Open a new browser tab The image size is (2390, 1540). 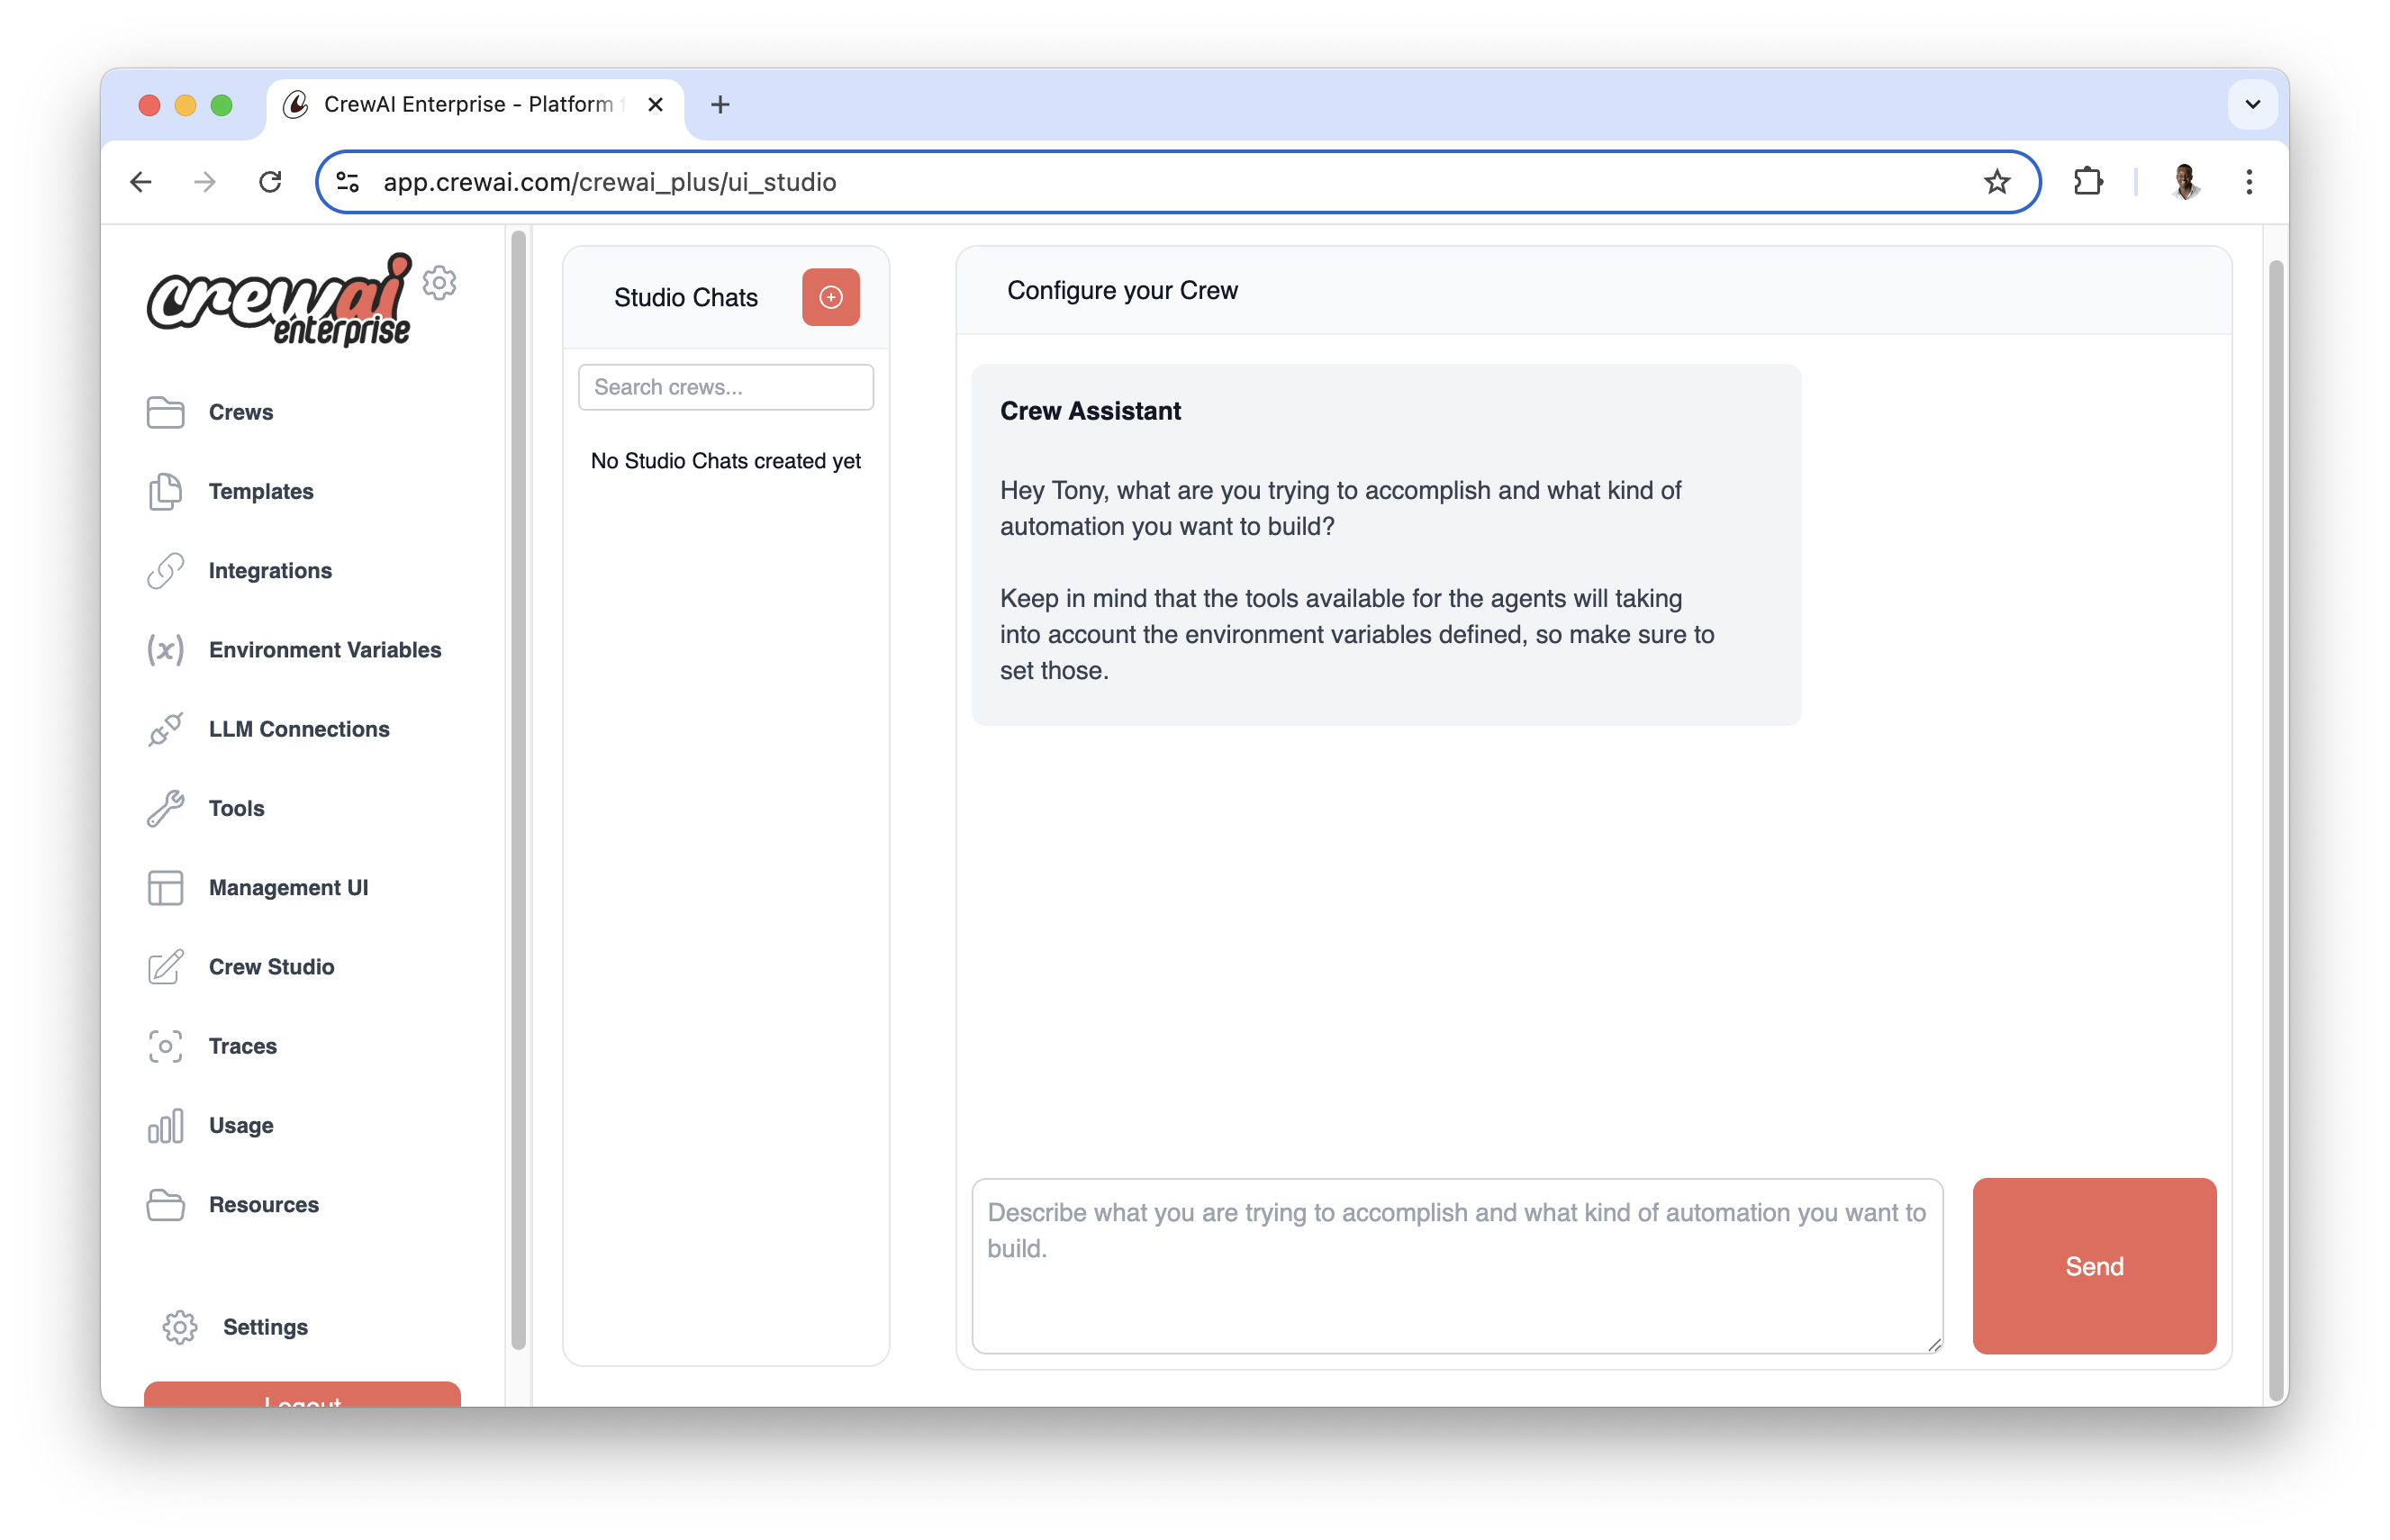click(x=720, y=104)
